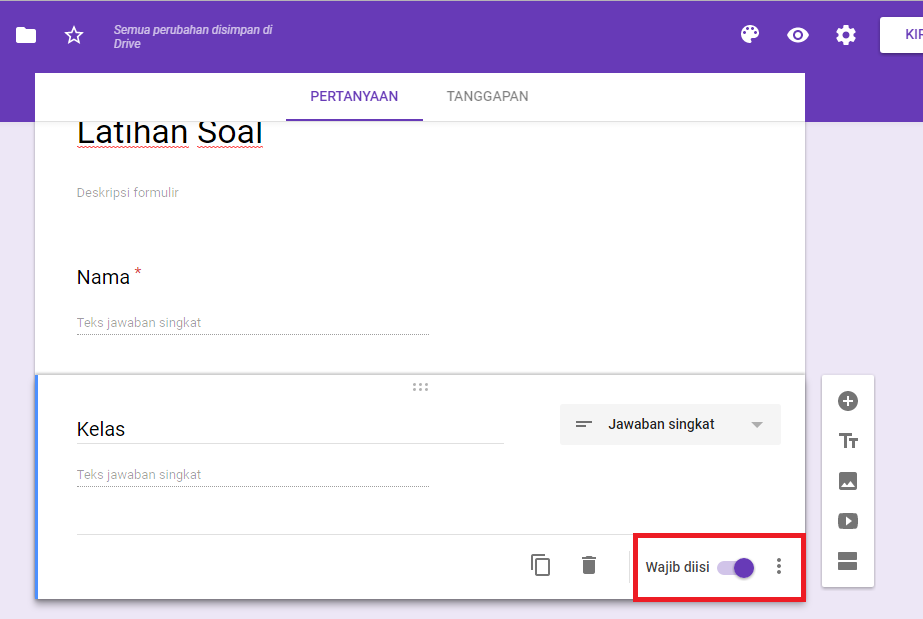Add a video from the side toolbar
The width and height of the screenshot is (923, 619).
(848, 521)
